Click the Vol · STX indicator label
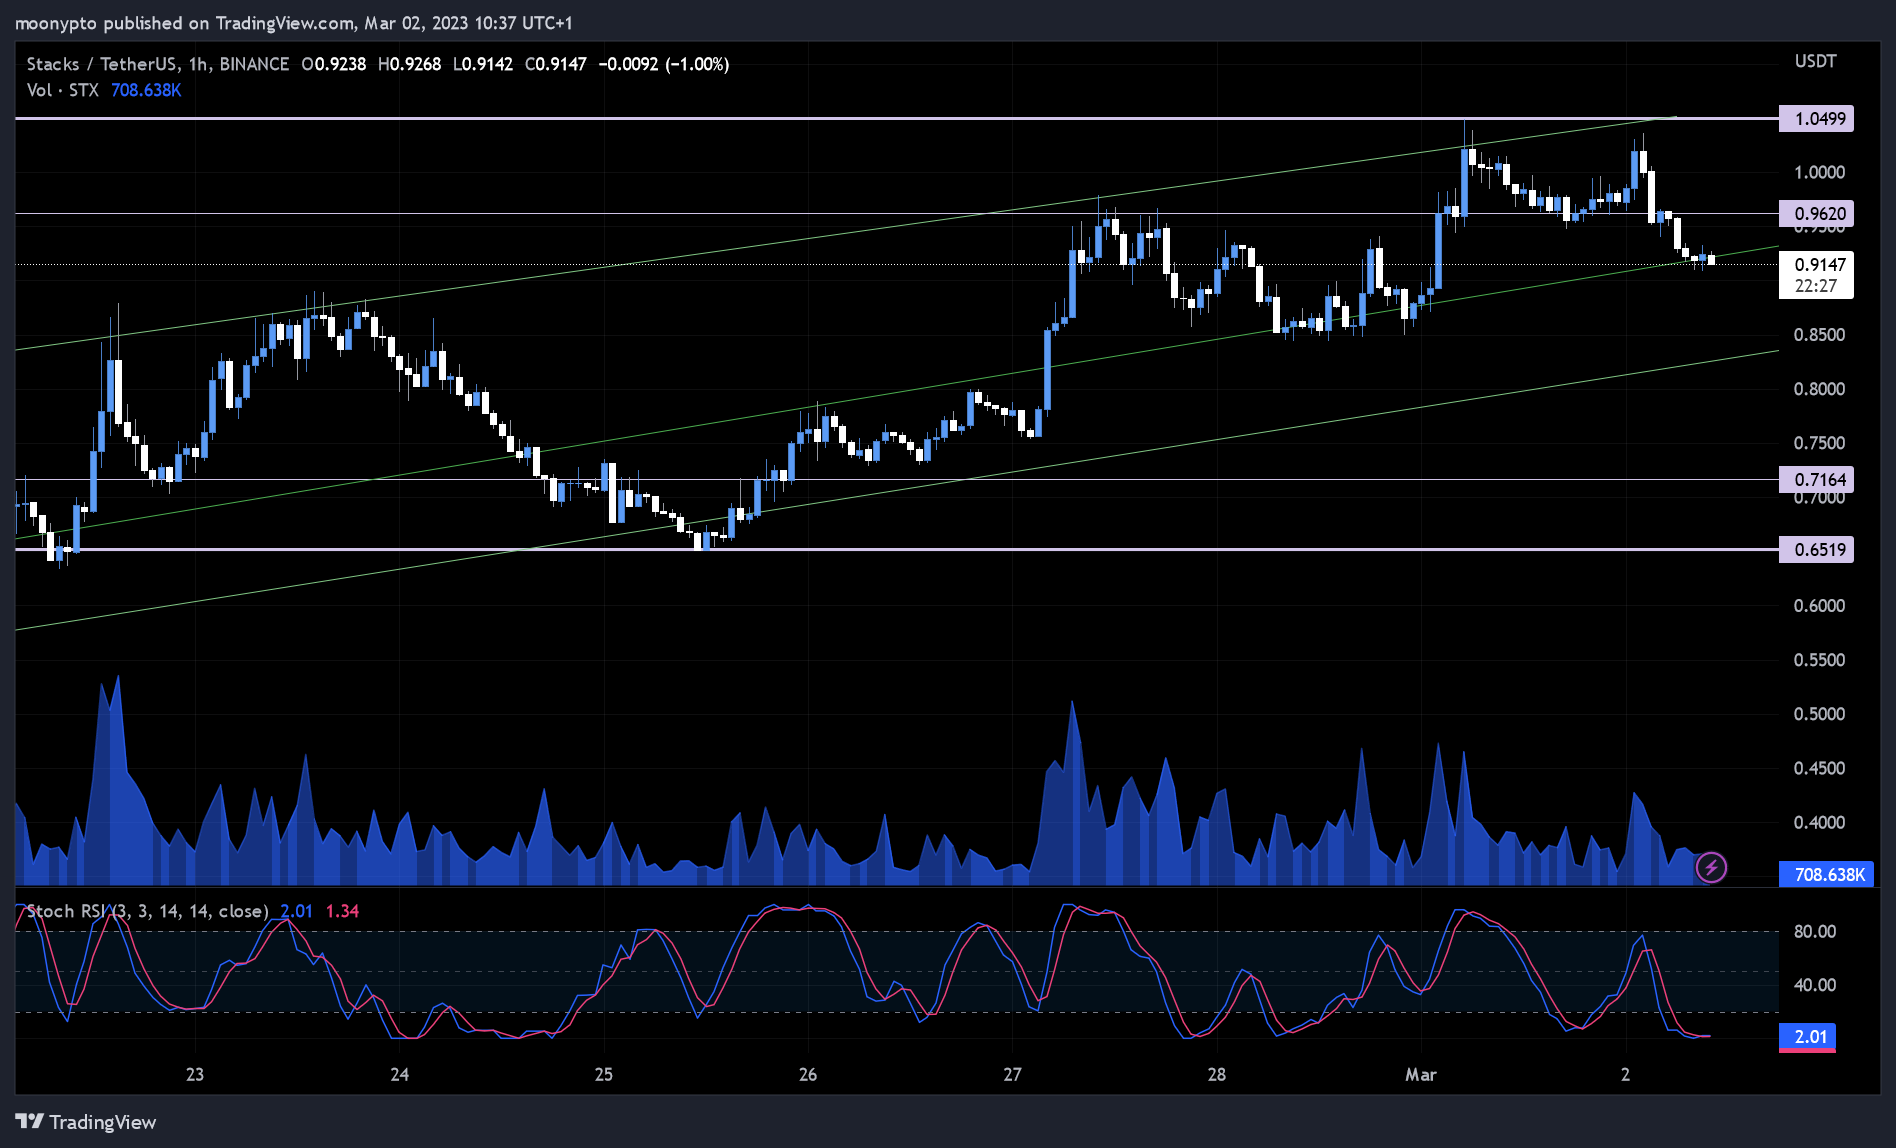Image resolution: width=1896 pixels, height=1148 pixels. (x=62, y=90)
